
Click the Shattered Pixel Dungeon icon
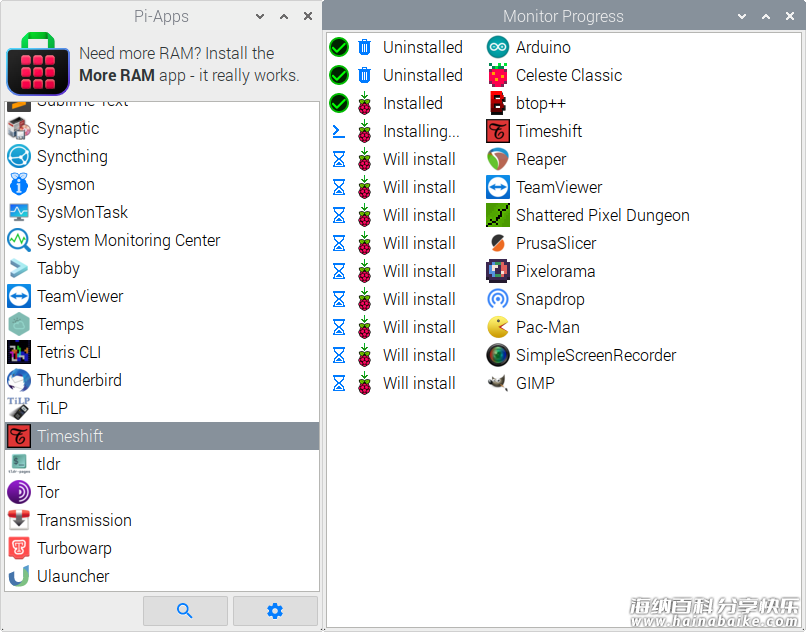click(x=498, y=215)
